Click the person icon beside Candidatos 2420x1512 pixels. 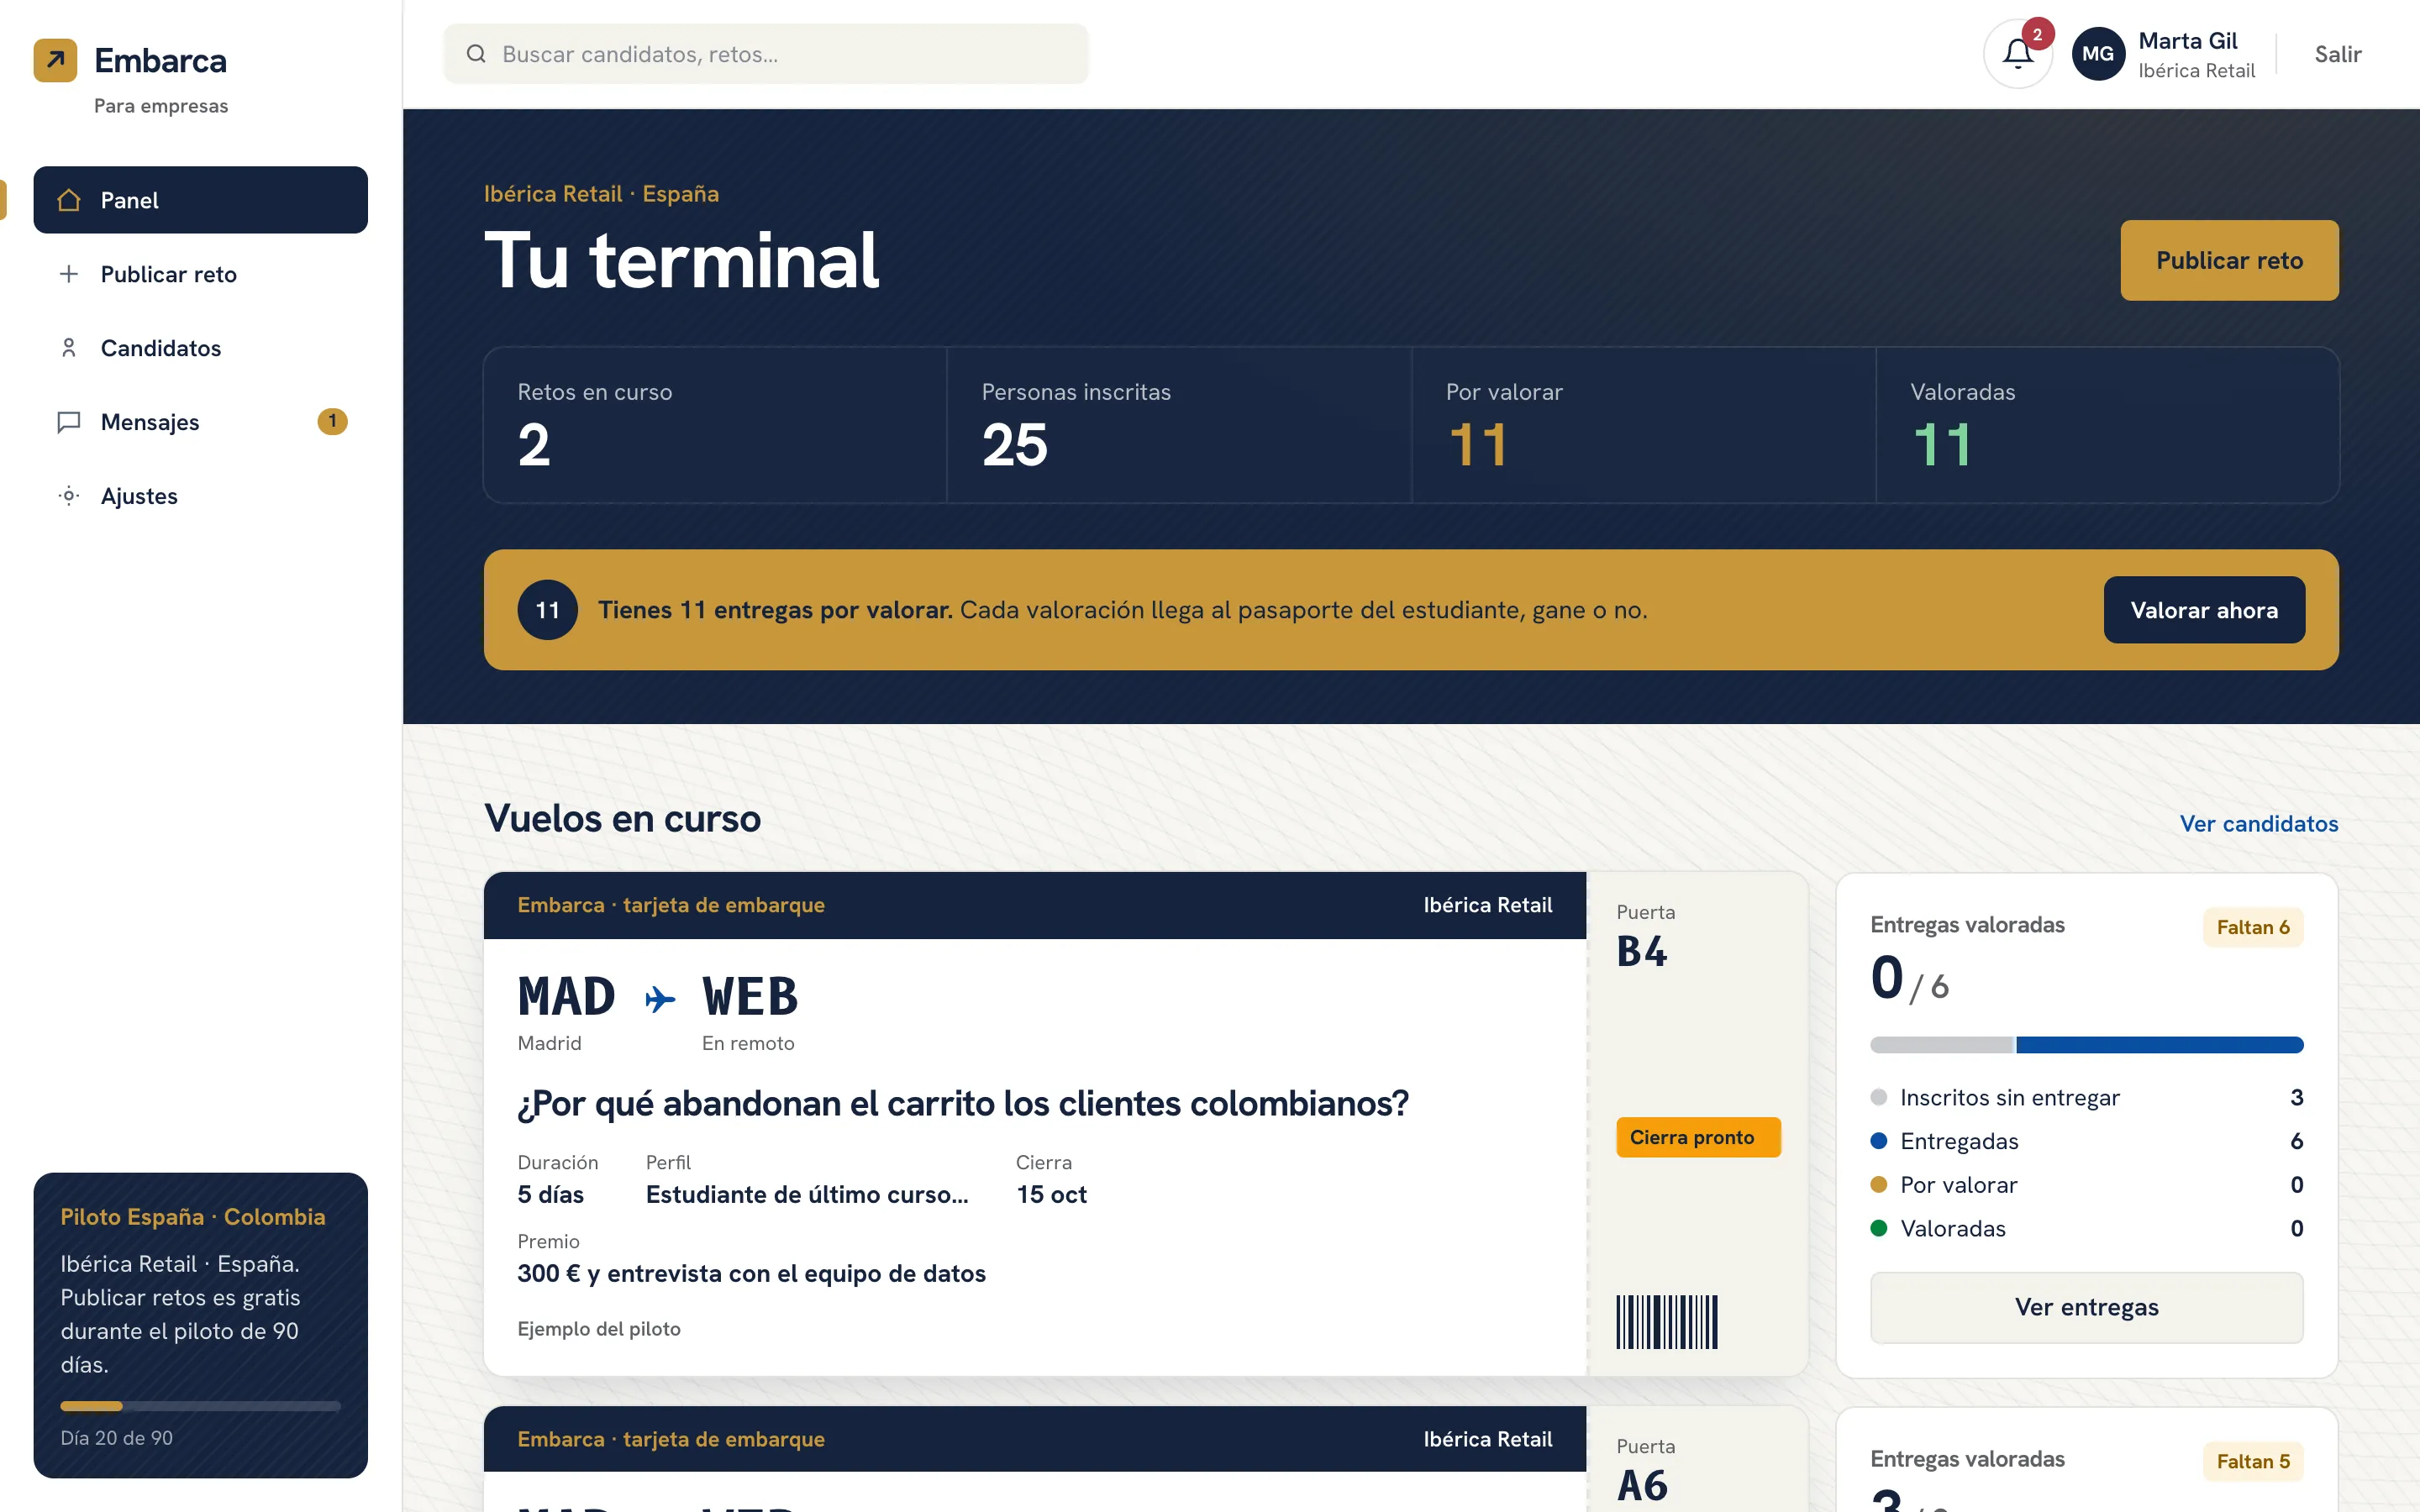click(x=69, y=348)
